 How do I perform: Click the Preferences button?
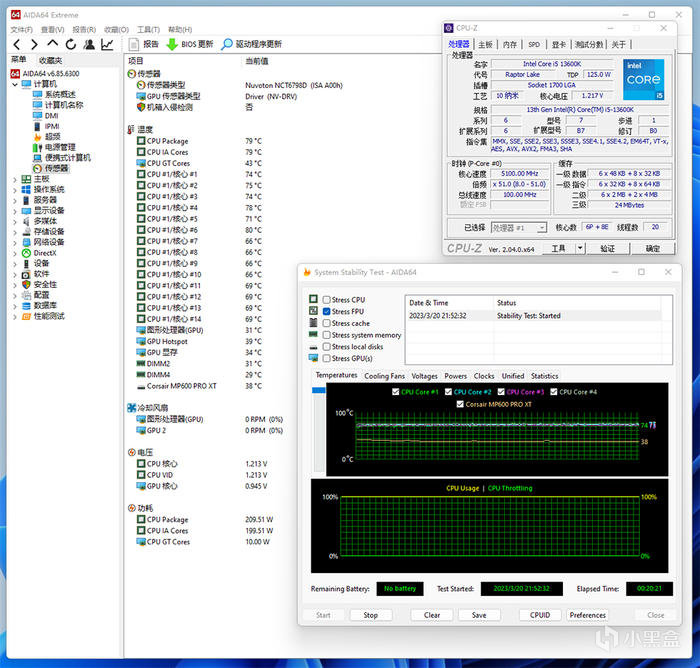[x=588, y=615]
